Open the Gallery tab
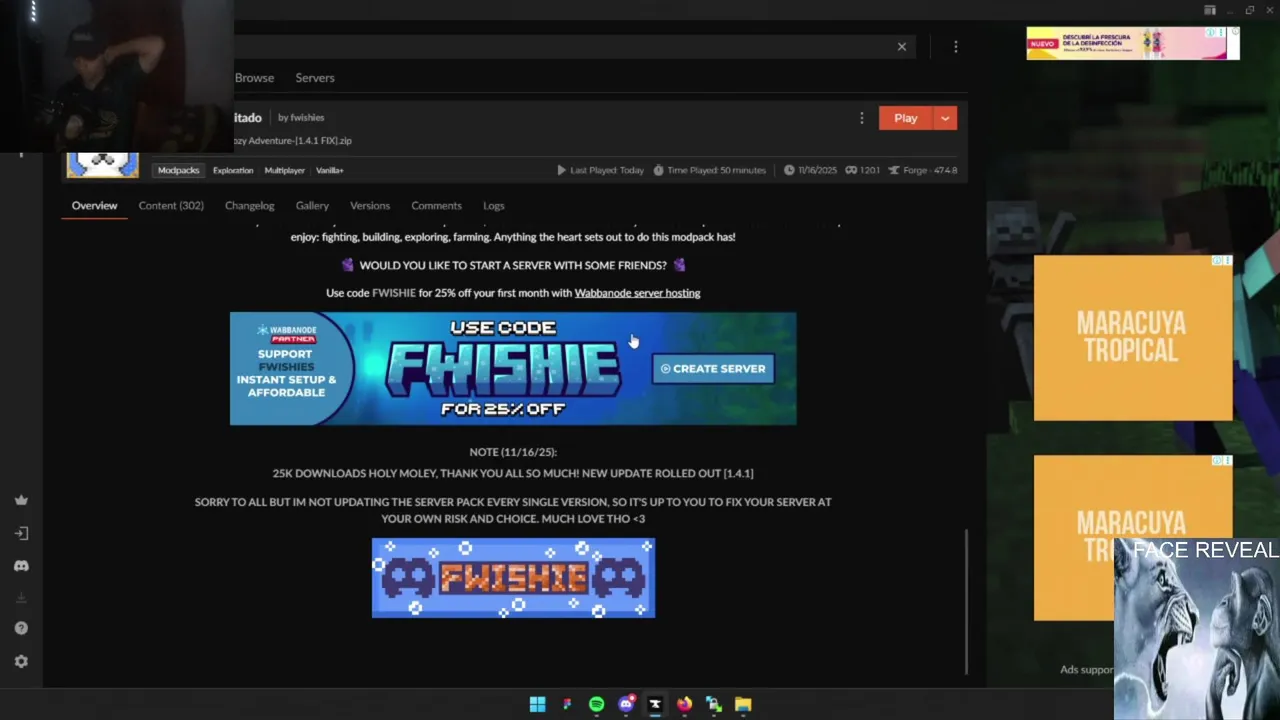The width and height of the screenshot is (1280, 720). tap(312, 205)
